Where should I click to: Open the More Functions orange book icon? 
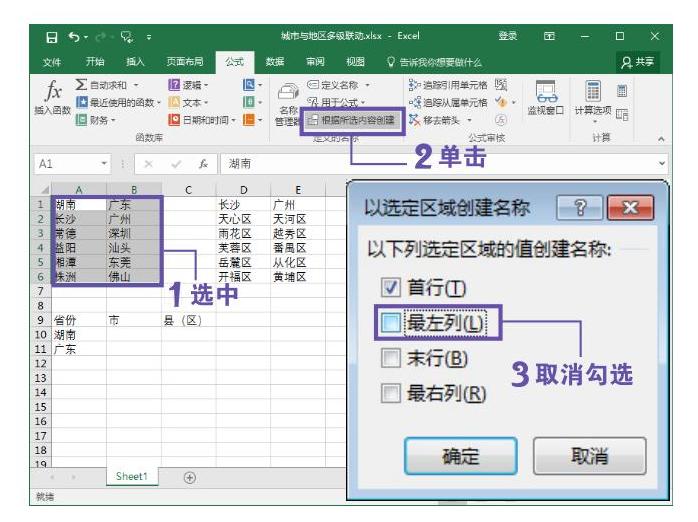[248, 120]
